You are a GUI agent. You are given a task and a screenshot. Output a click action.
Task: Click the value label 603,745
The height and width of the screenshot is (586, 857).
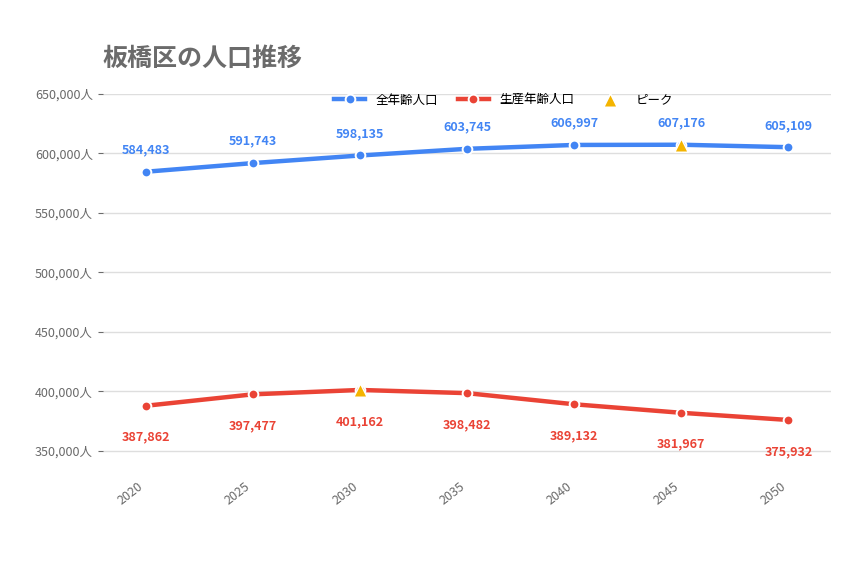point(467,127)
